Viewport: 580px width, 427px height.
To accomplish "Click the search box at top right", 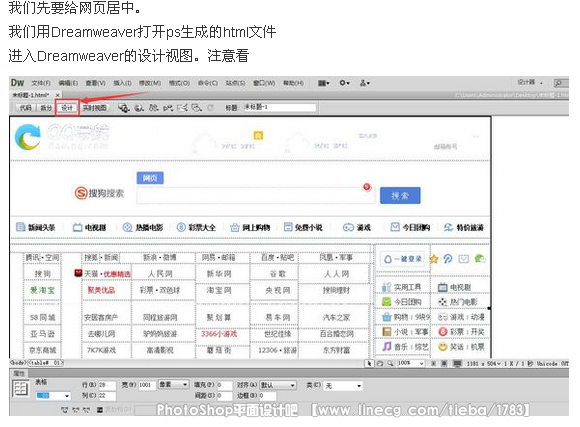I will click(x=561, y=83).
